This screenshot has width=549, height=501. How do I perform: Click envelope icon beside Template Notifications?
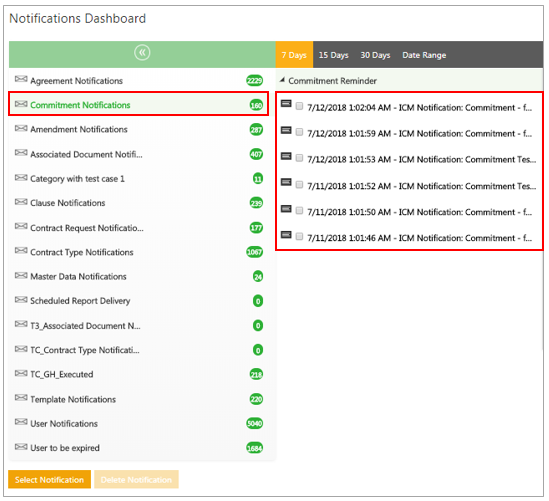point(21,398)
